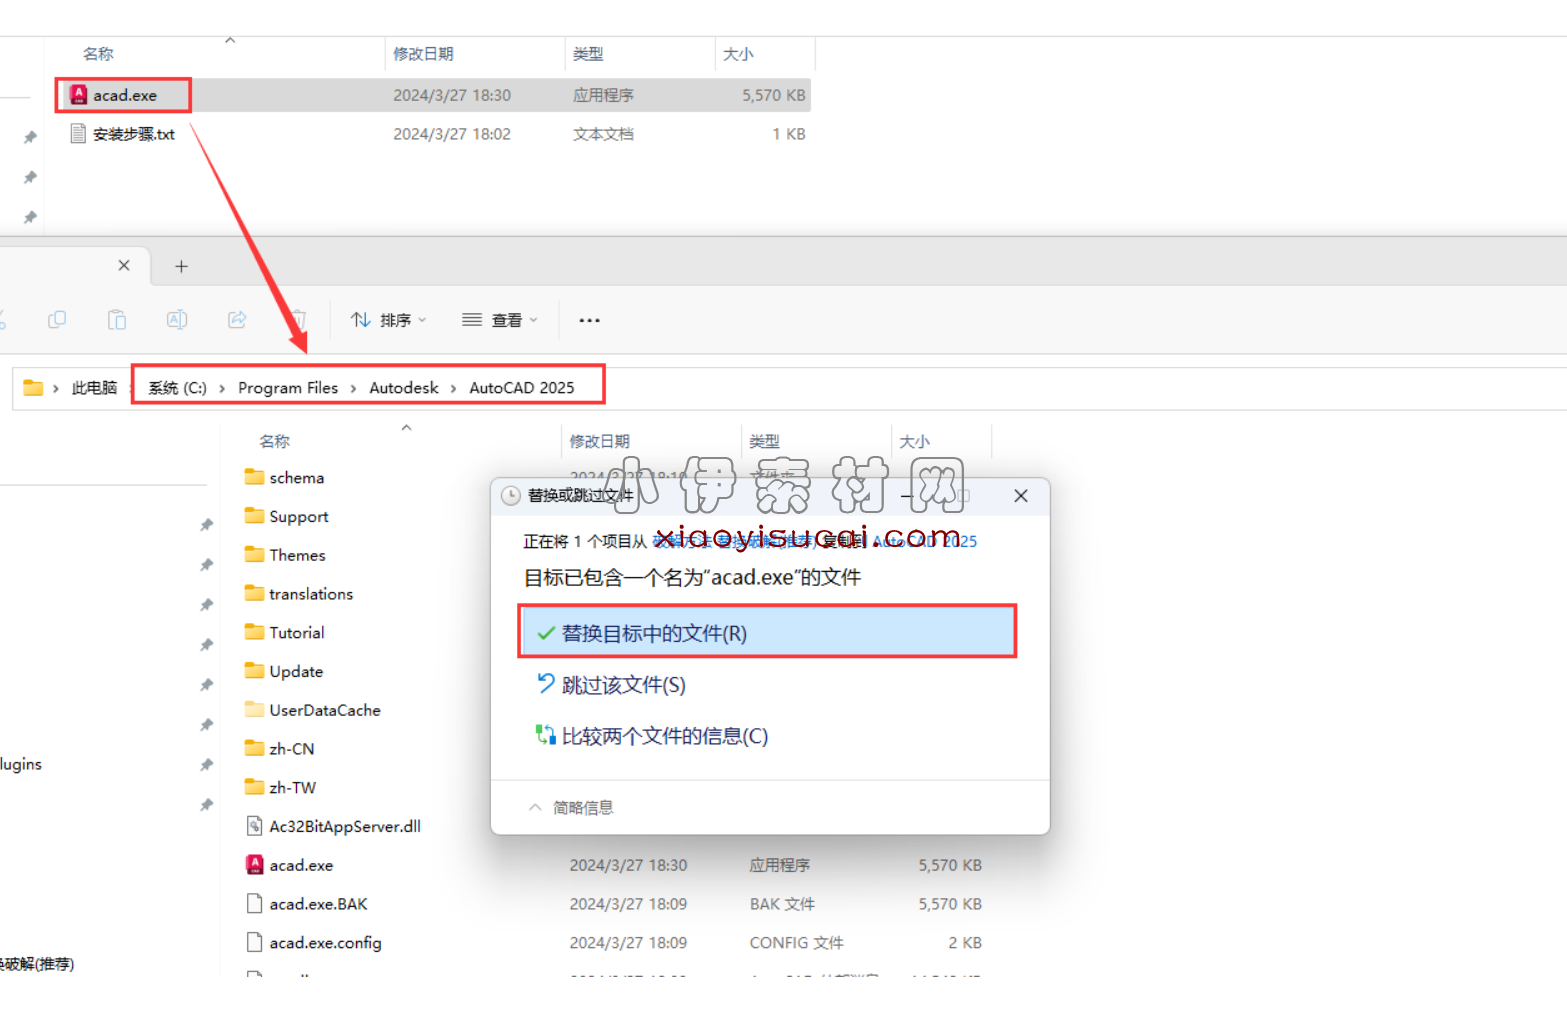Sort lower window by 修改日期 column

tap(599, 441)
